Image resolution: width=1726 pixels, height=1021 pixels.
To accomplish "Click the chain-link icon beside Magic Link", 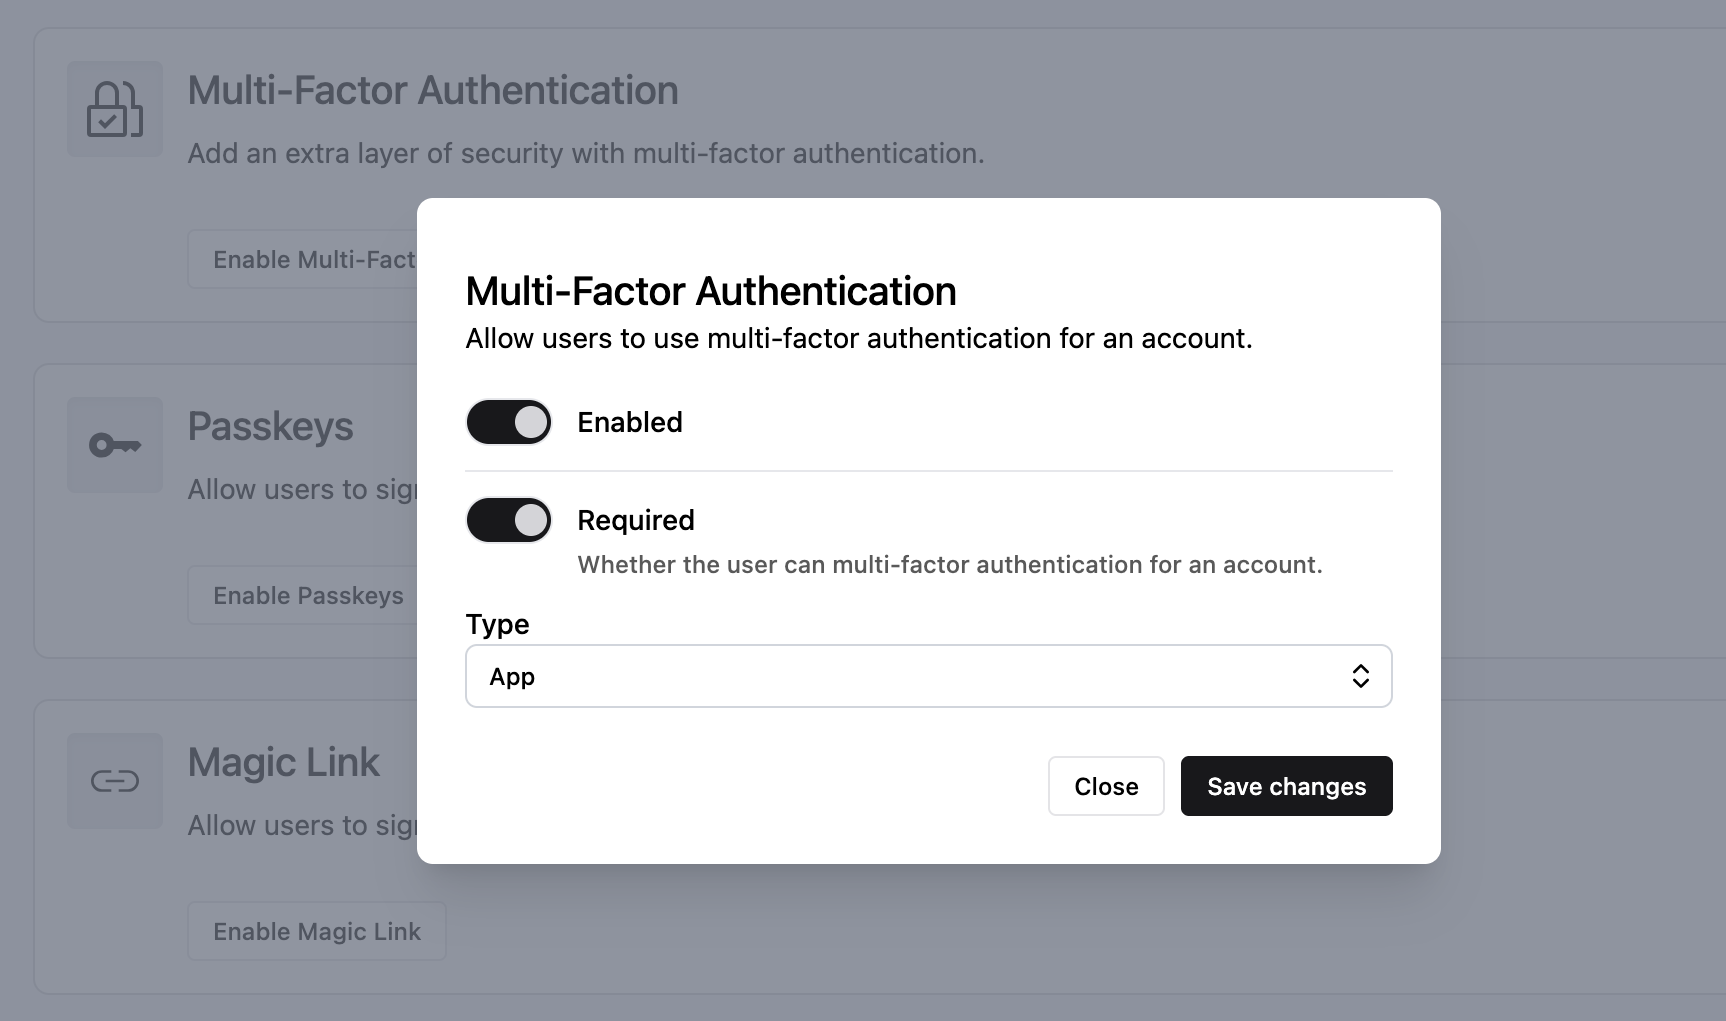I will coord(113,781).
